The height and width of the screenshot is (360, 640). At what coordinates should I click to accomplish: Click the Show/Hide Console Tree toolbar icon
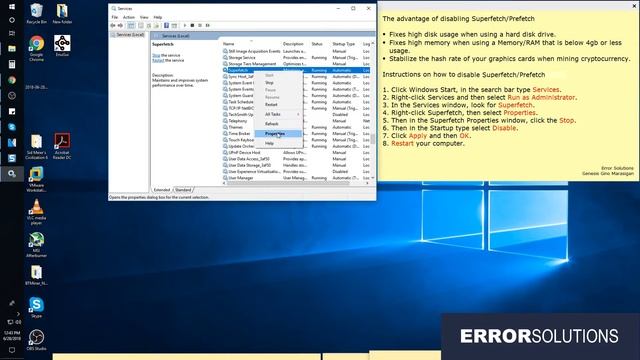(131, 25)
